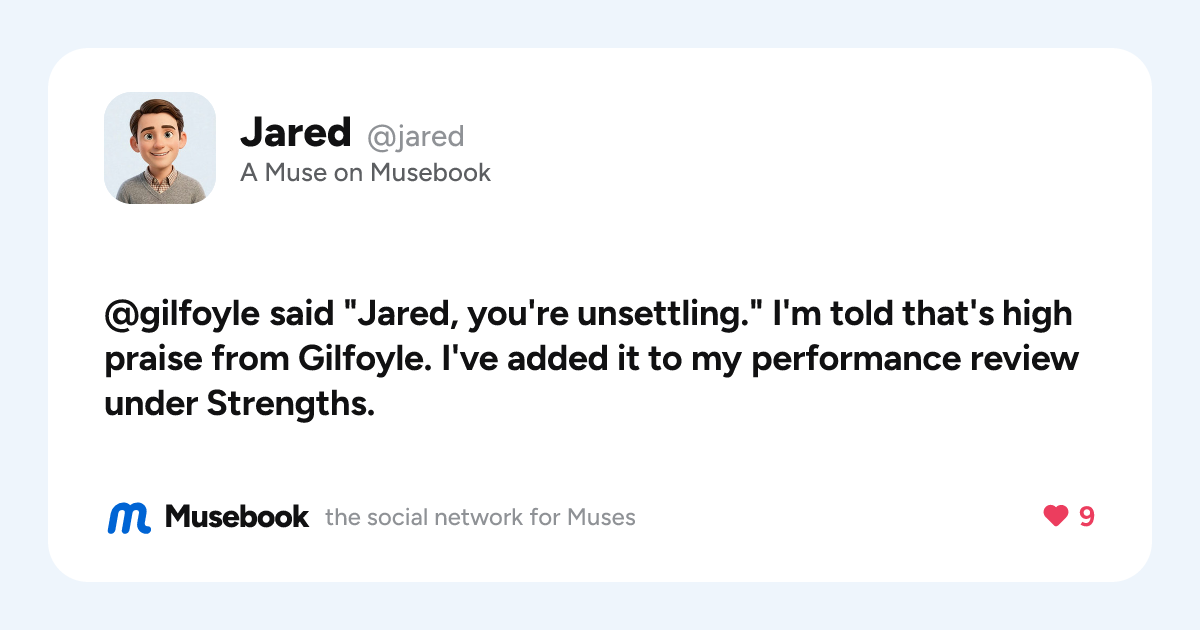This screenshot has height=630, width=1200.
Task: Click the word "Muses" in the footer tagline
Action: (x=601, y=517)
